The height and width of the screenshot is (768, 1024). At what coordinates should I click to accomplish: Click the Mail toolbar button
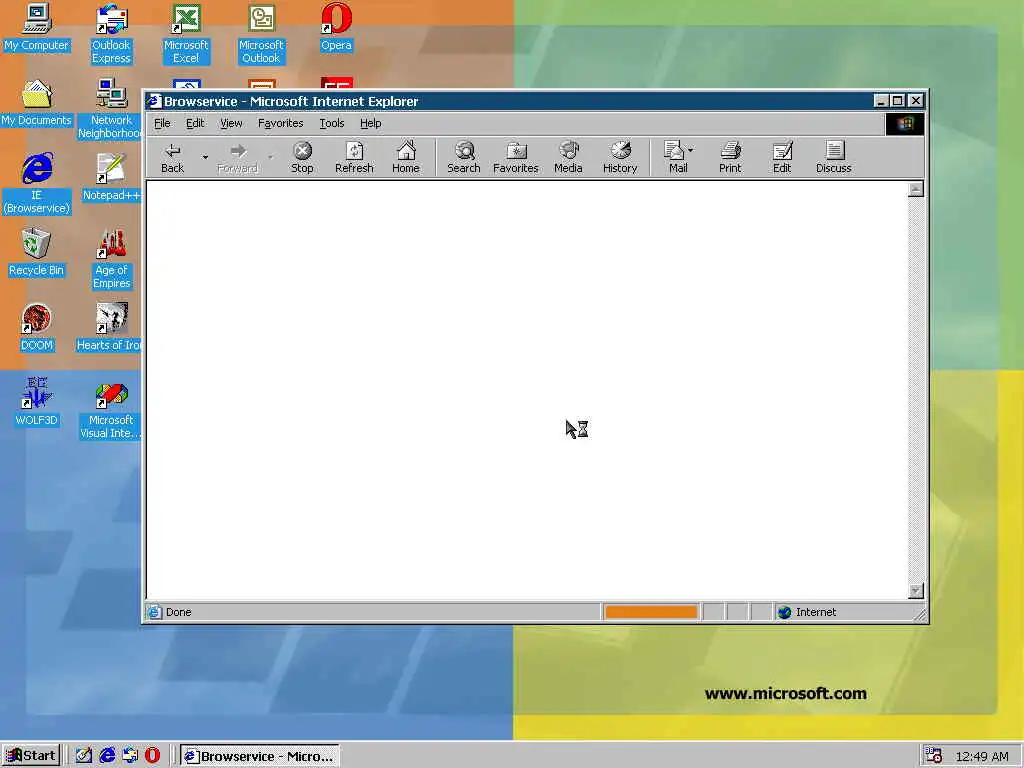(x=675, y=158)
